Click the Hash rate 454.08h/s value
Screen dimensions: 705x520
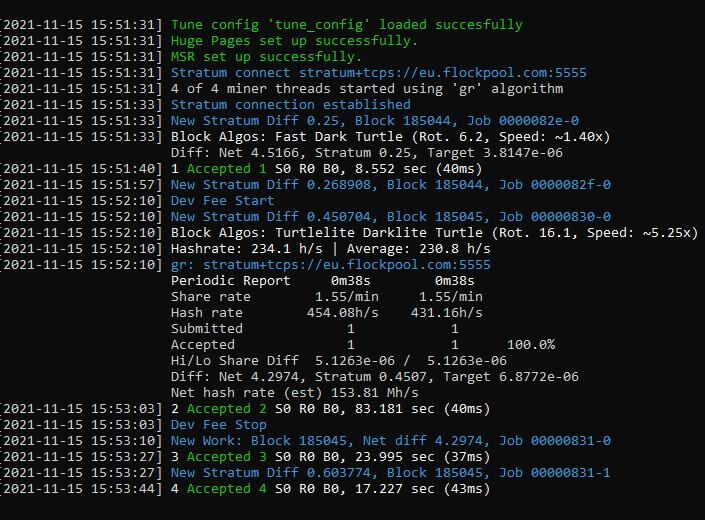click(x=343, y=312)
